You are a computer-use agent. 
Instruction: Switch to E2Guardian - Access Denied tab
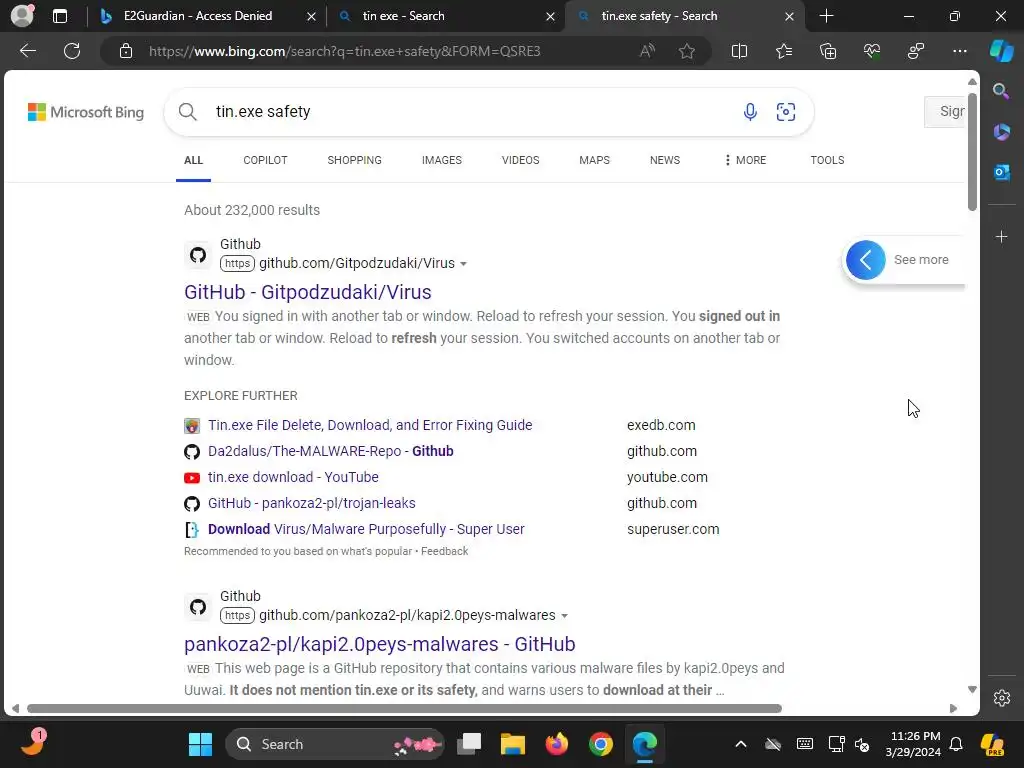197,16
